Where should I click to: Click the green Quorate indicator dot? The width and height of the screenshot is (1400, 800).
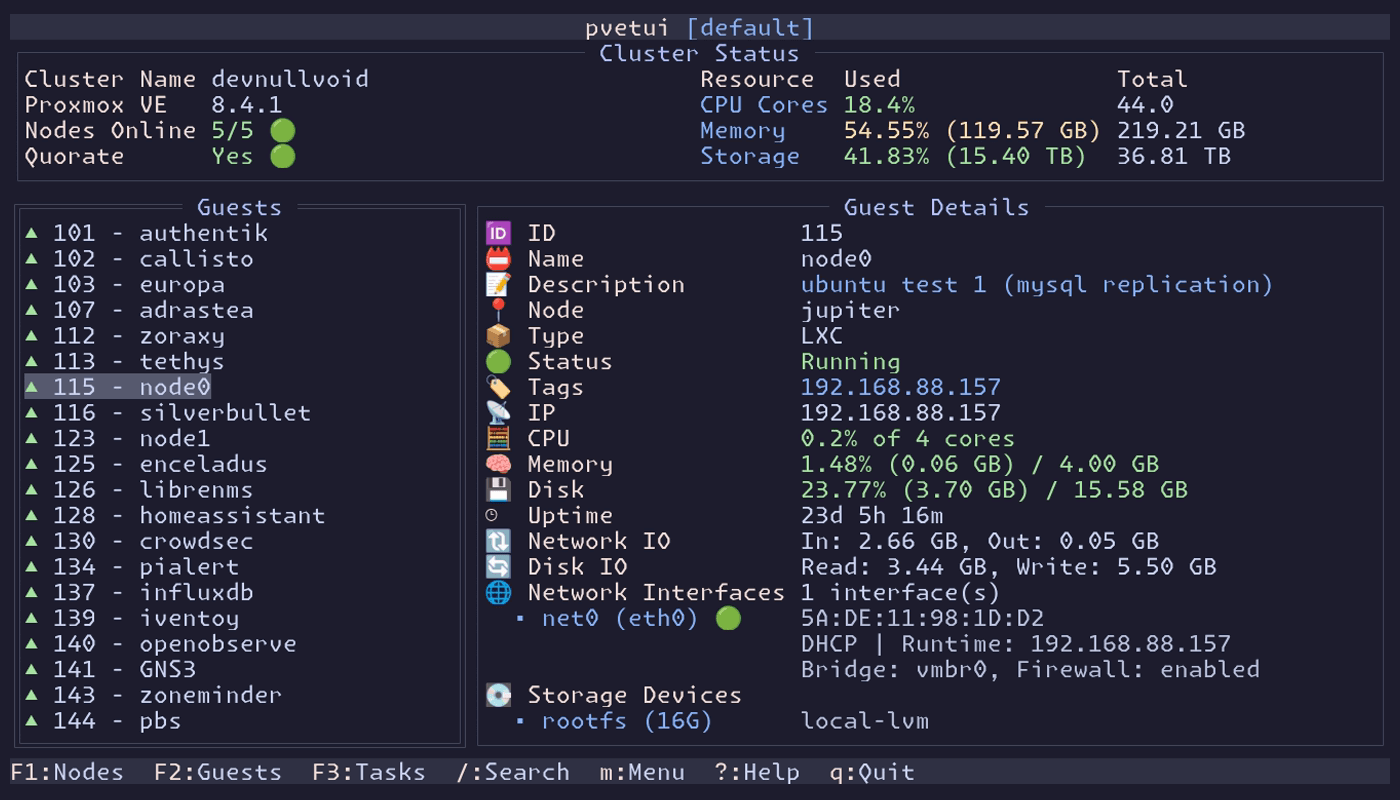[283, 157]
